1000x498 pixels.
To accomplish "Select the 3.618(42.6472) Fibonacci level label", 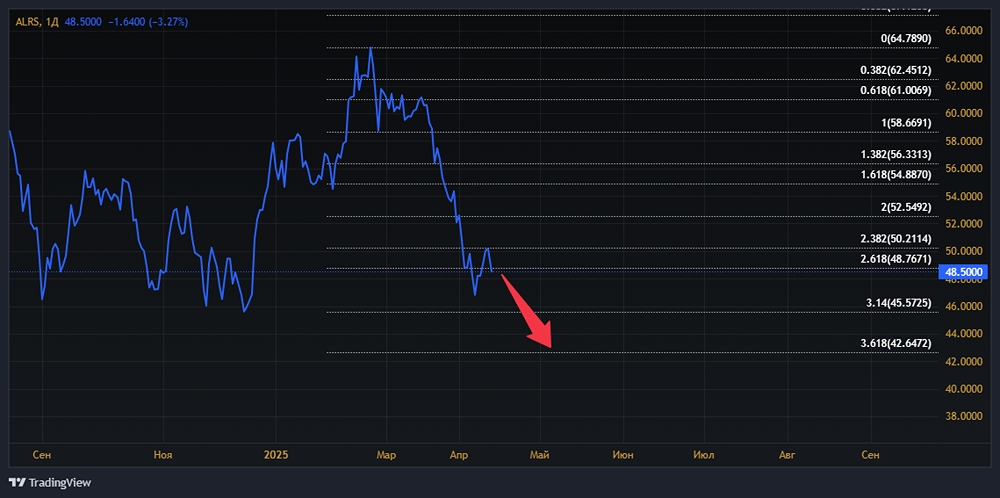I will tap(896, 343).
